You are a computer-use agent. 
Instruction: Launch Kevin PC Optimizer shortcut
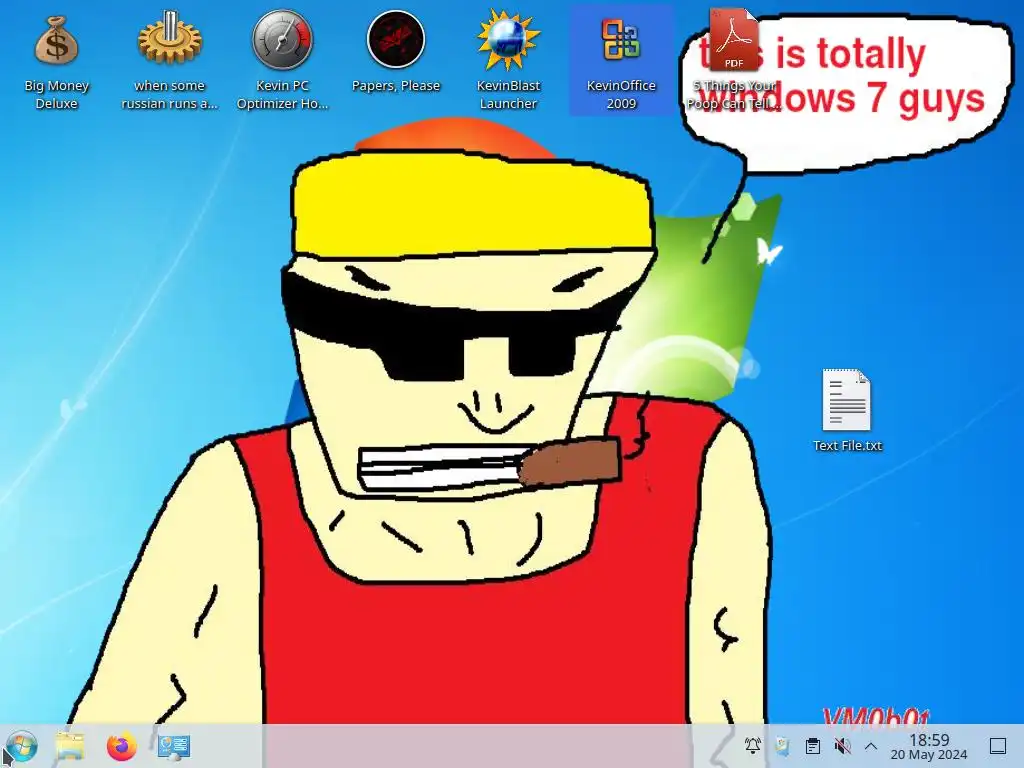point(282,60)
